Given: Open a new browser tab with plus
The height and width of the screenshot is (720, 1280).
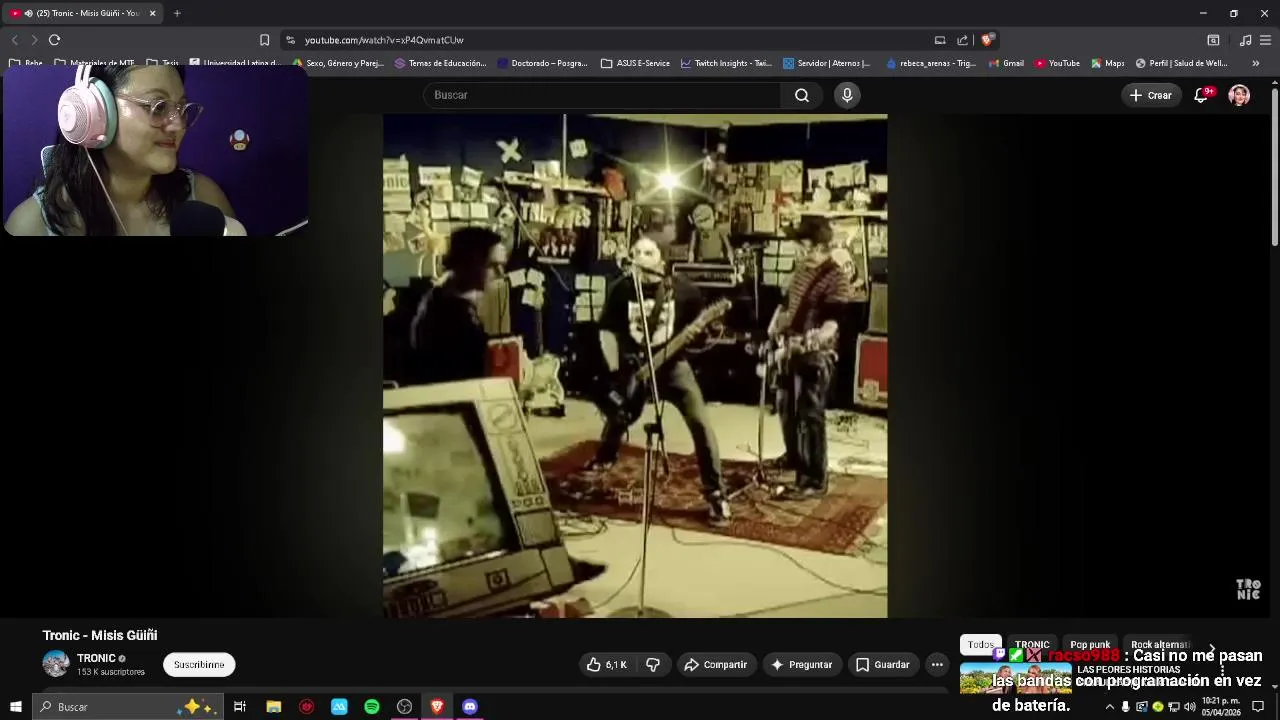Looking at the screenshot, I should coord(177,13).
